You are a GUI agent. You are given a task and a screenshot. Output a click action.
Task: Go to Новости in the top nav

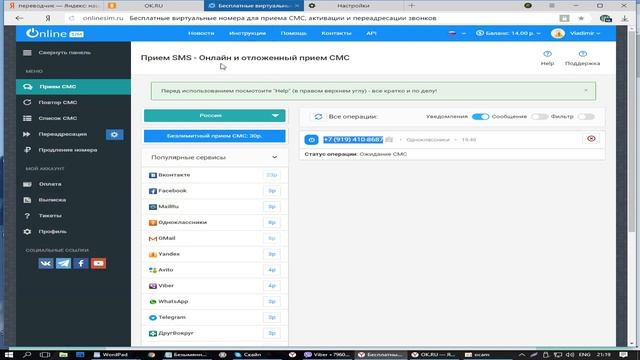tap(201, 33)
